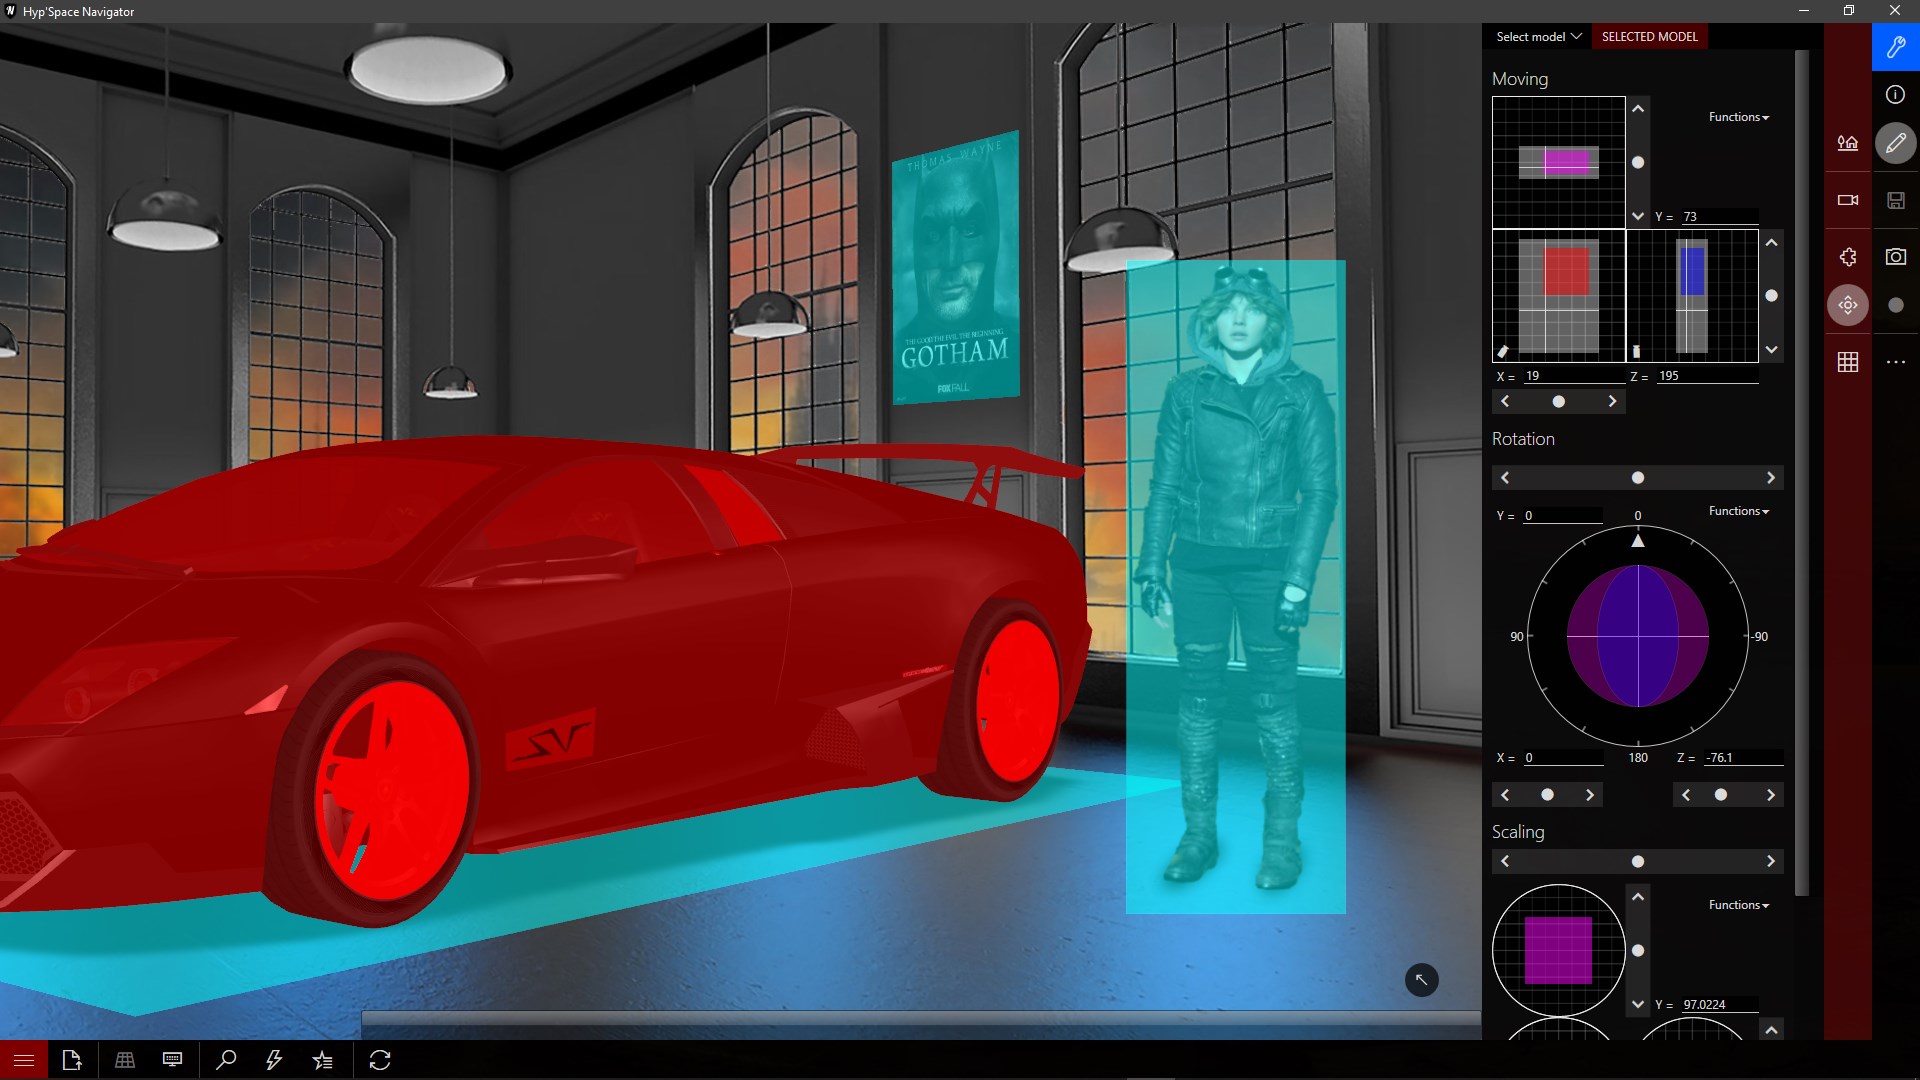The height and width of the screenshot is (1080, 1920).
Task: Click the magnifier search icon
Action: (x=226, y=1060)
